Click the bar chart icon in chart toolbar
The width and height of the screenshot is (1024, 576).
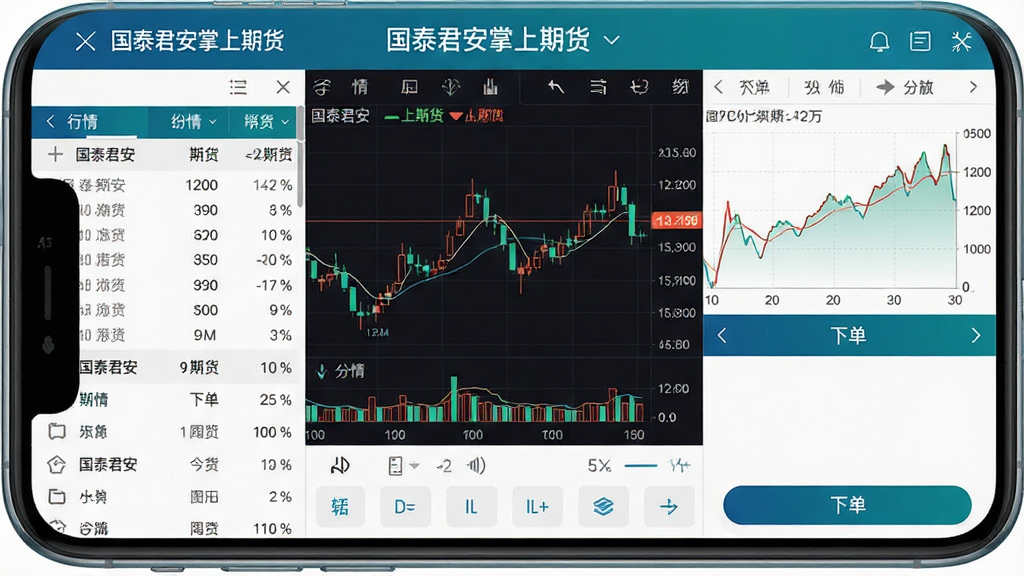point(490,87)
